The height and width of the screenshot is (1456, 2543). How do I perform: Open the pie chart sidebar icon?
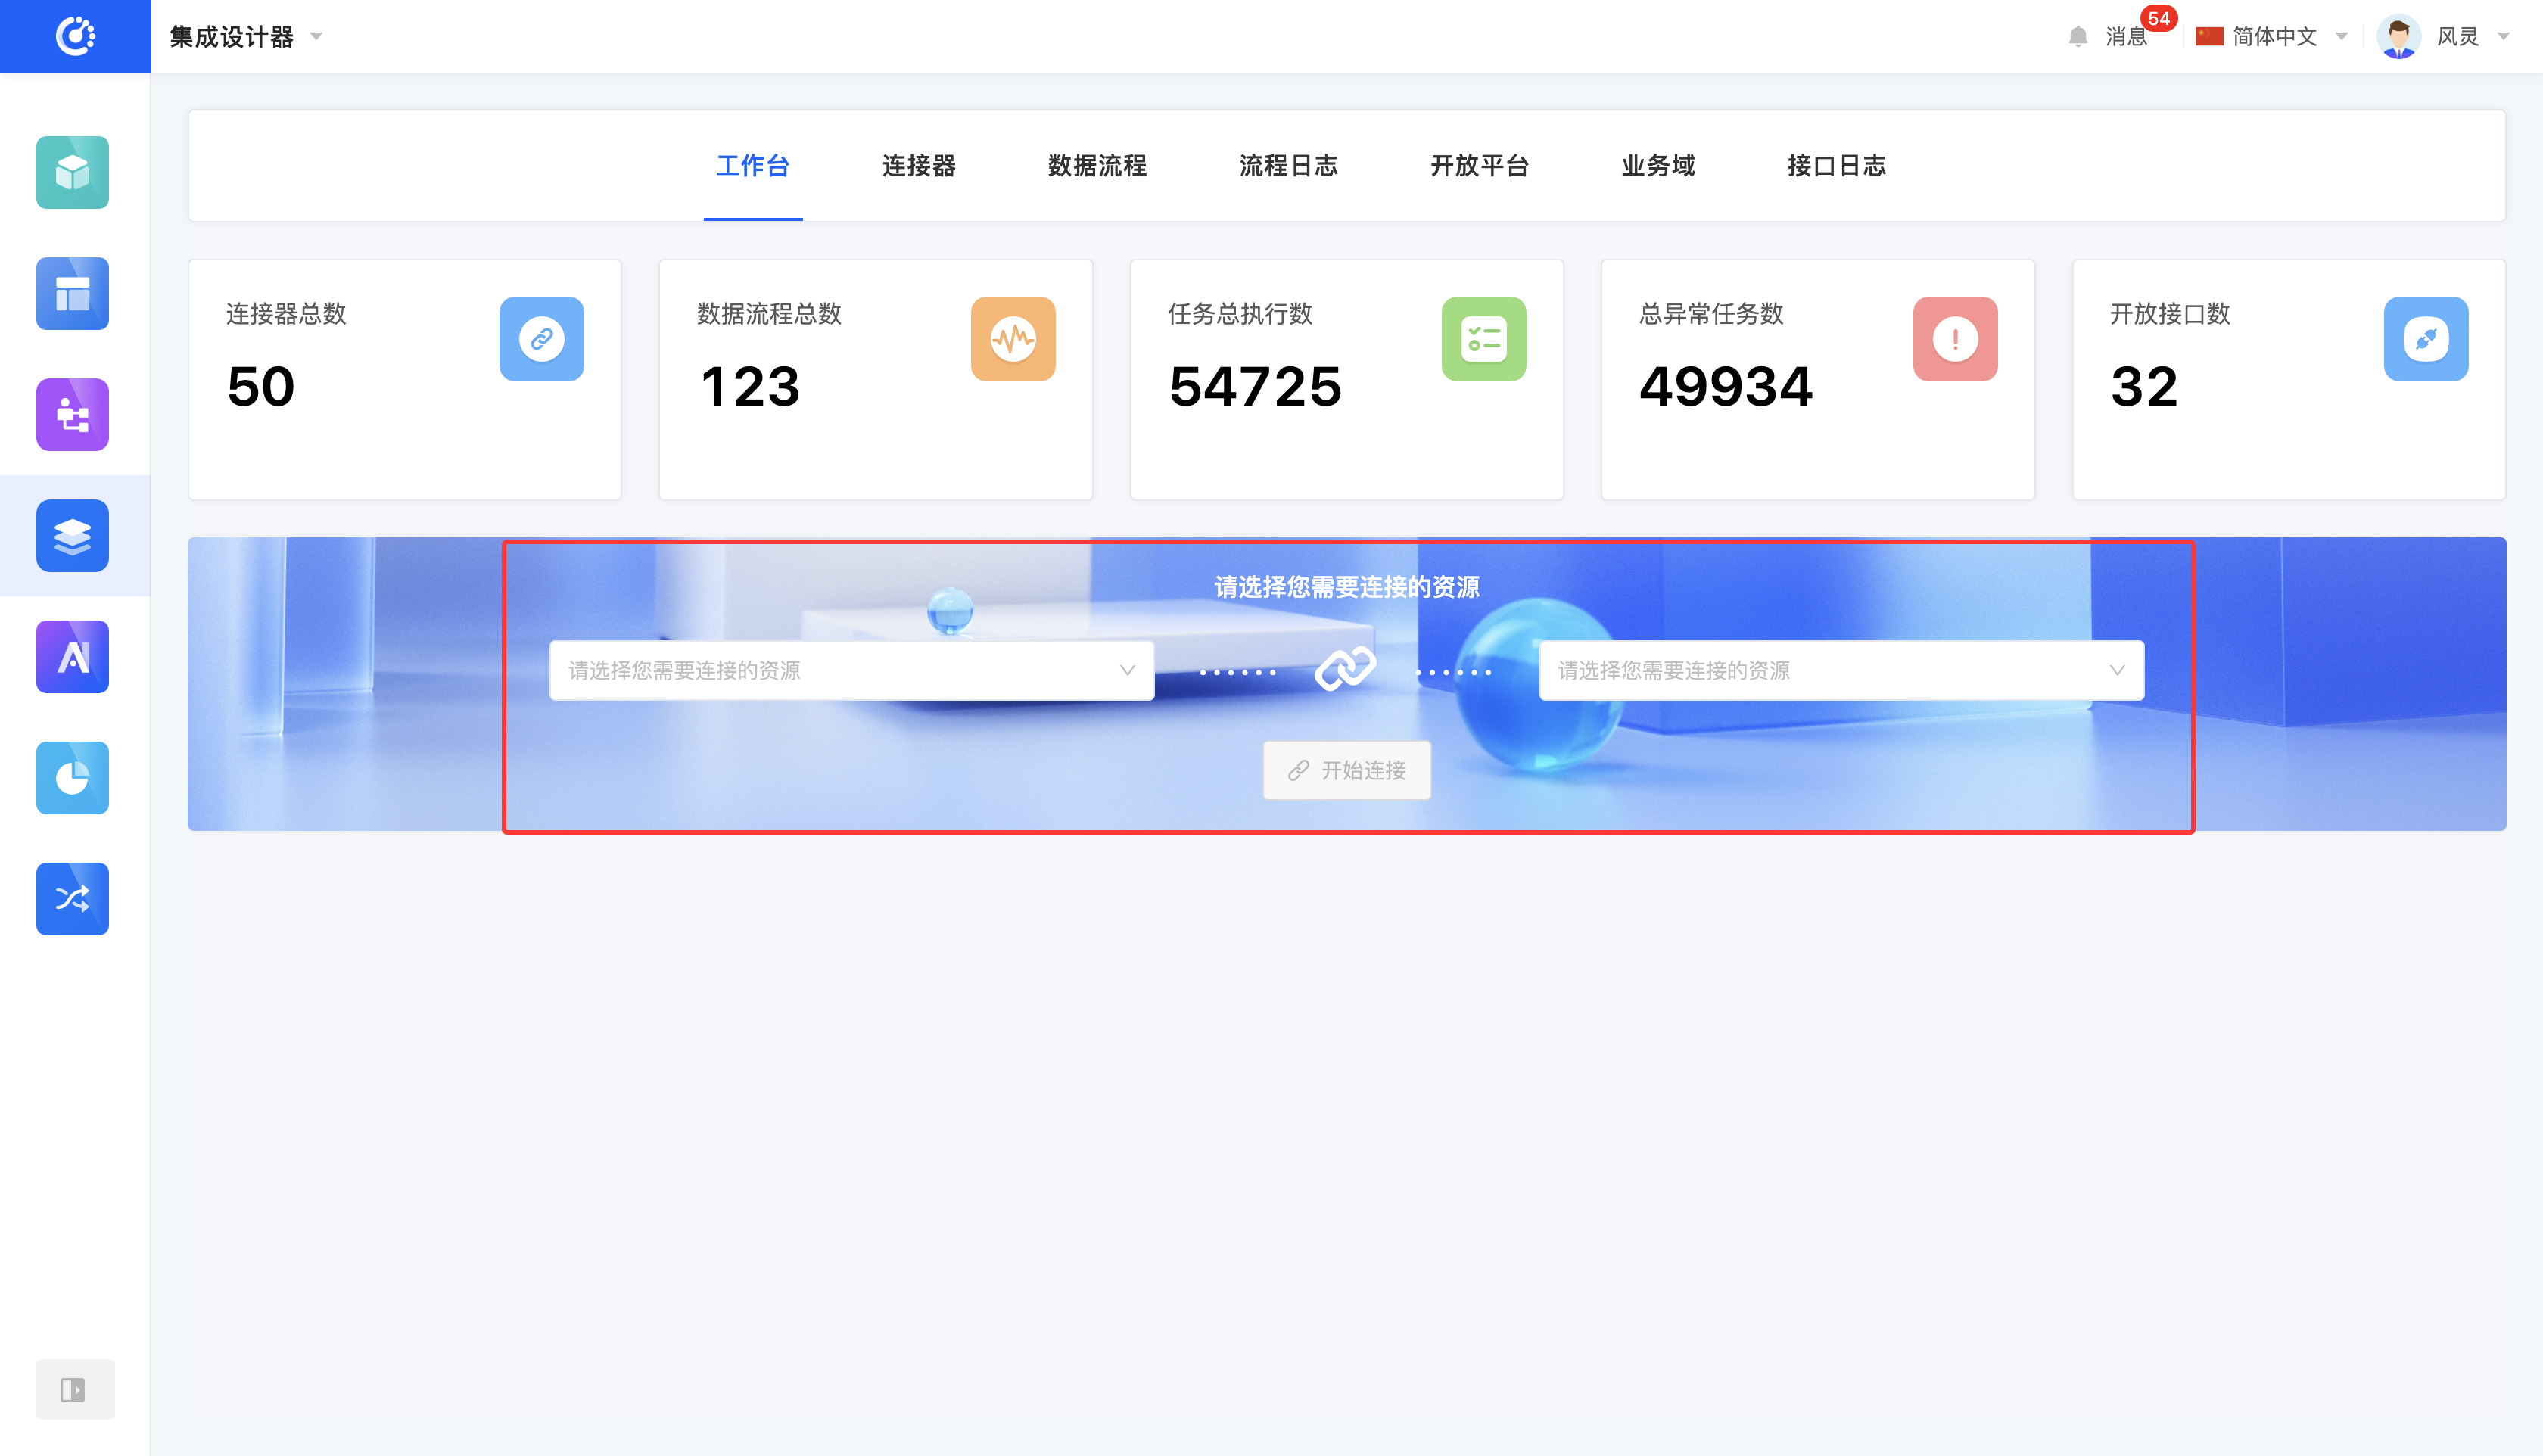[72, 777]
